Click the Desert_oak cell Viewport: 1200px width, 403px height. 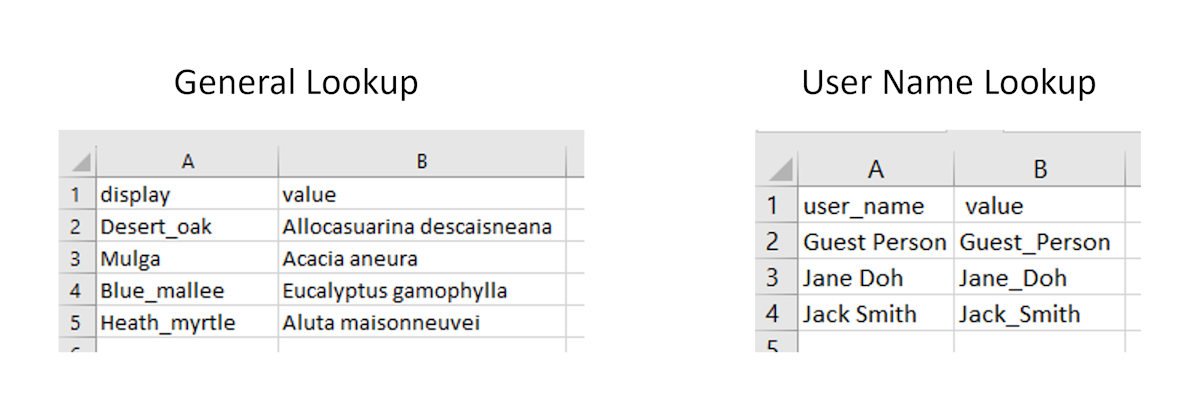[x=187, y=227]
